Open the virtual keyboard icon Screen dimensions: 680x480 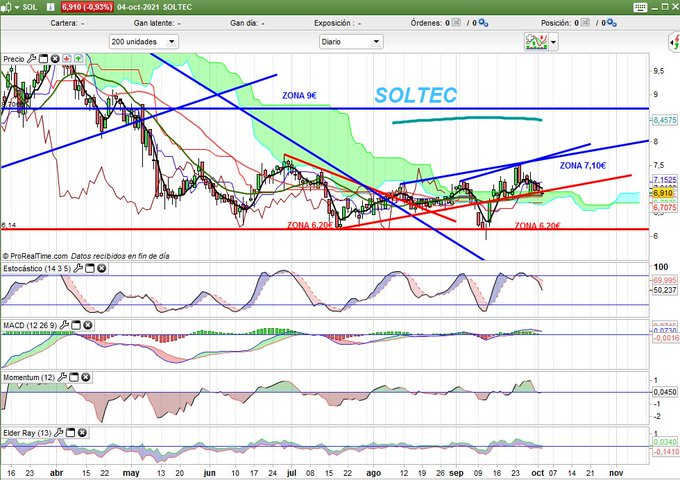pyautogui.click(x=640, y=7)
